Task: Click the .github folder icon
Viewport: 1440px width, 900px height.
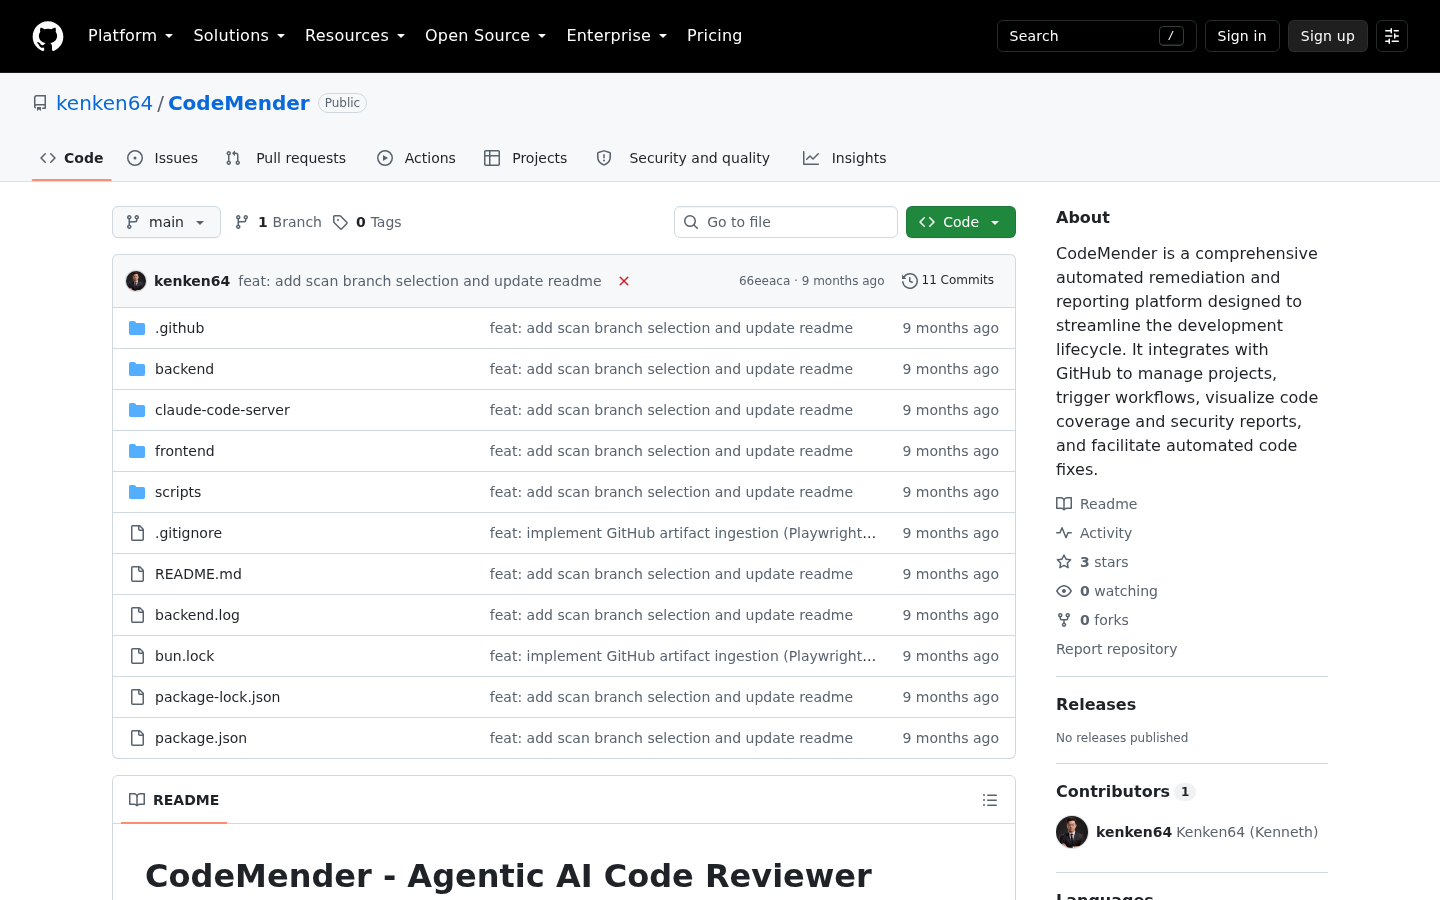Action: coord(137,328)
